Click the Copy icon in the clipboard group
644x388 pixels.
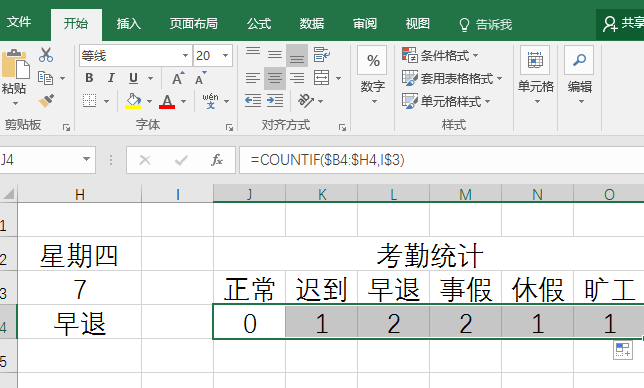click(x=45, y=78)
